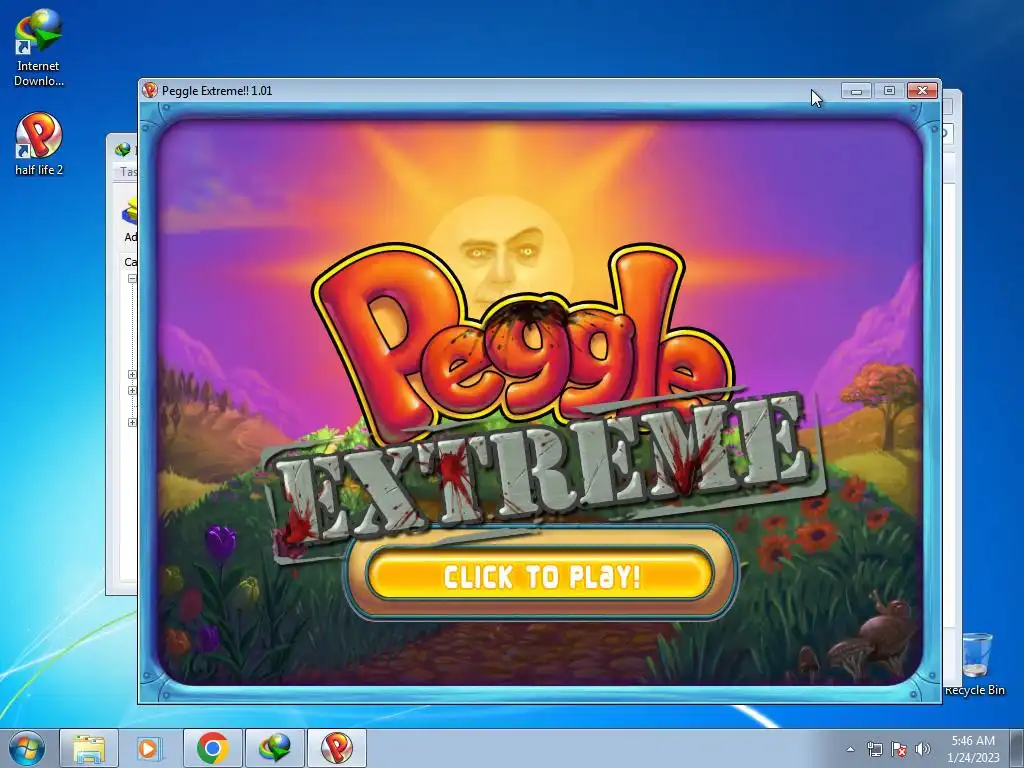This screenshot has height=768, width=1024.
Task: Minimize the Peggle Extreme window
Action: tap(856, 91)
